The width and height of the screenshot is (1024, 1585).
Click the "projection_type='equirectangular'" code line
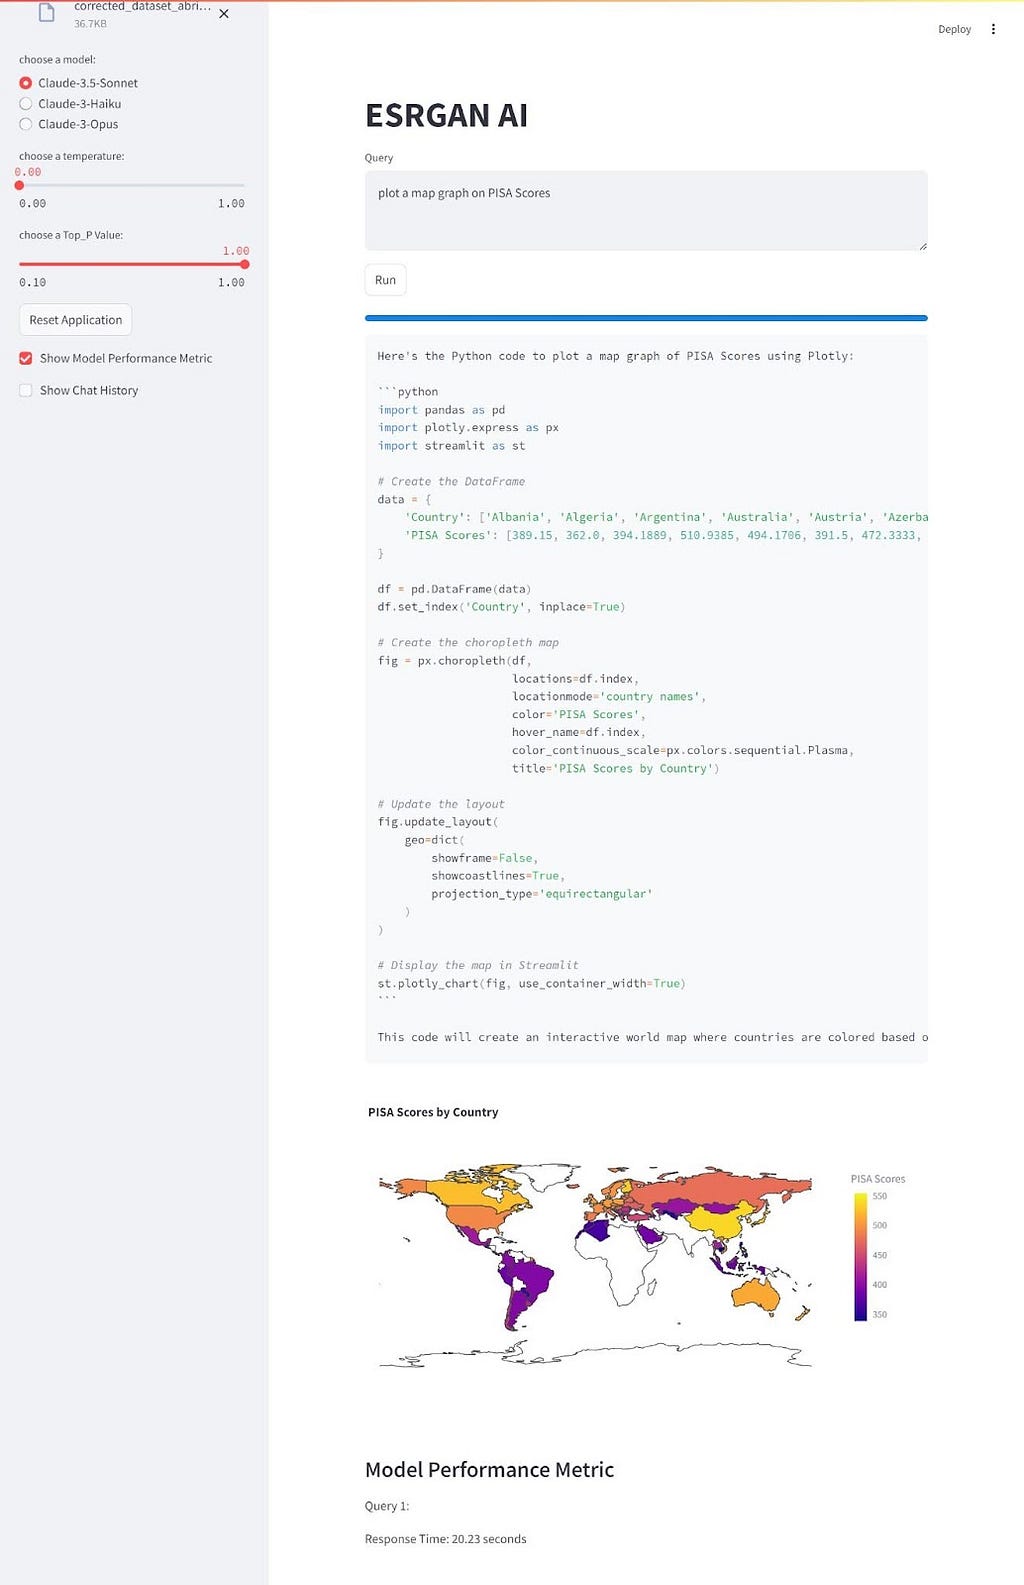point(541,894)
